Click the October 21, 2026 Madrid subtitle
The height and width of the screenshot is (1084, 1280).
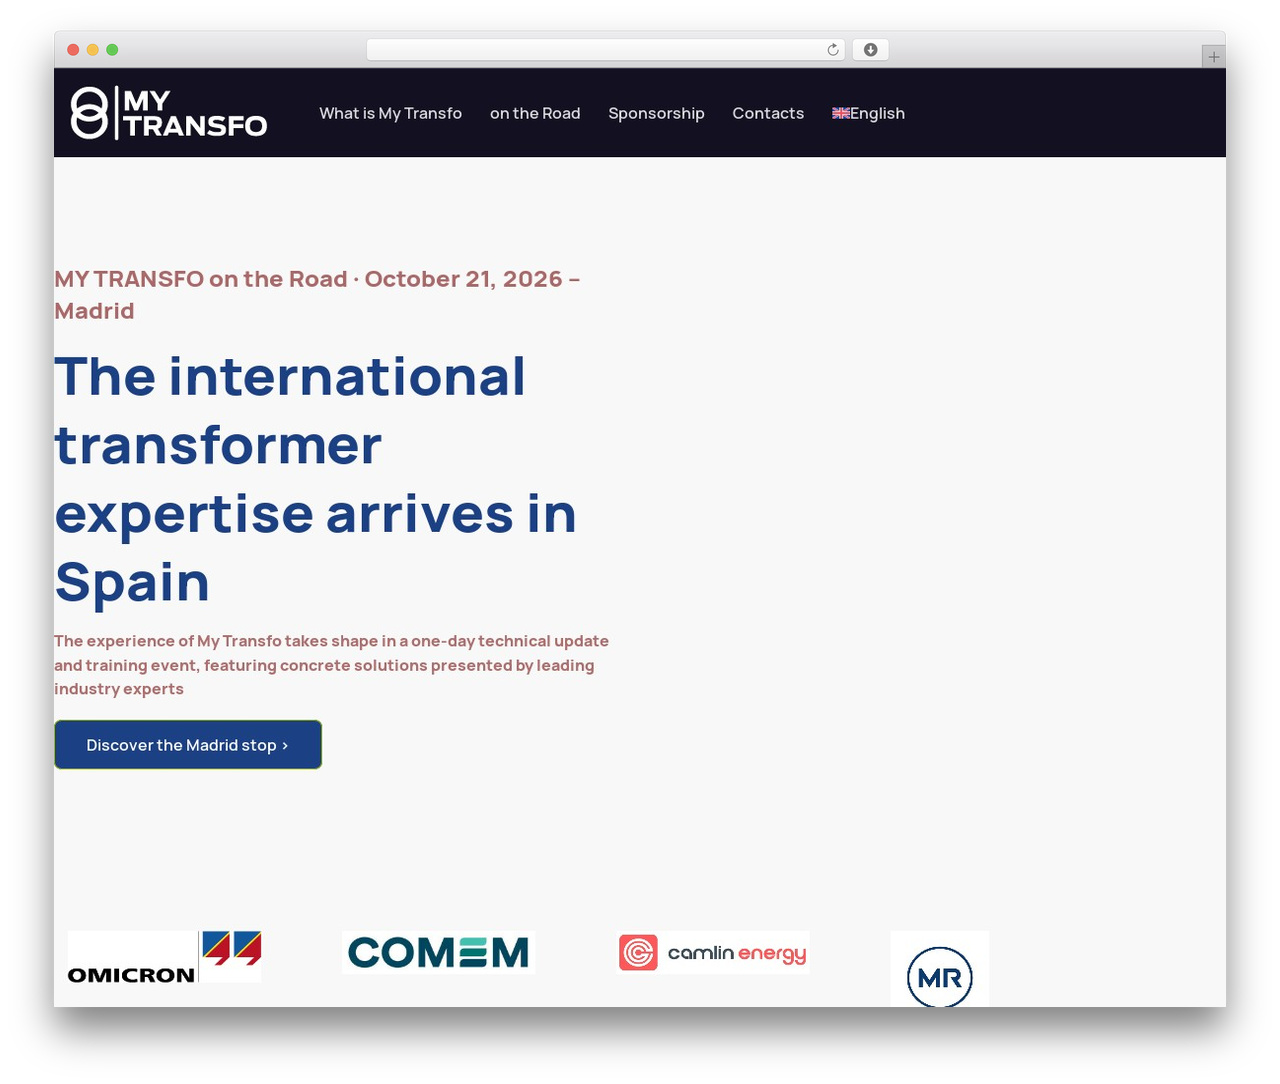point(318,295)
